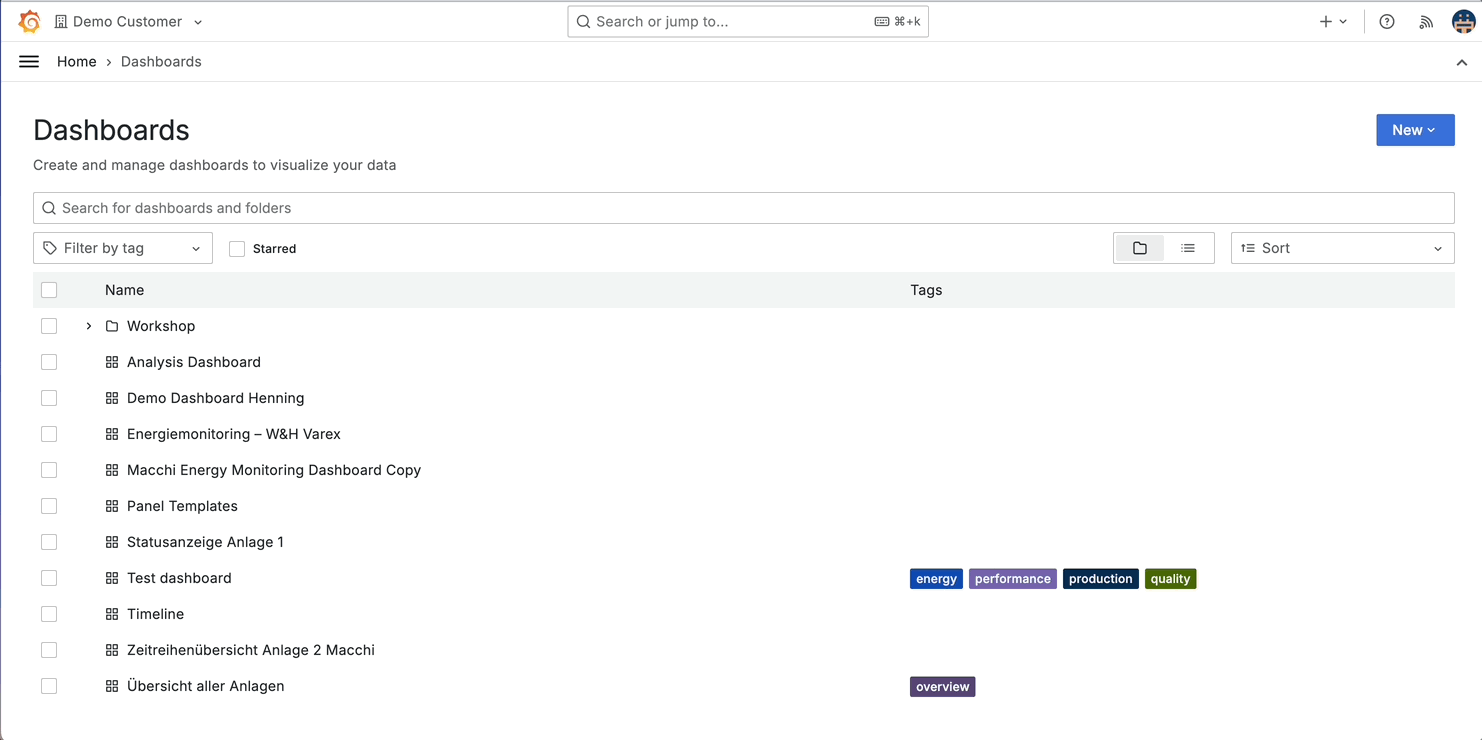Click the purple overview tag
This screenshot has height=740, width=1482.
(942, 686)
